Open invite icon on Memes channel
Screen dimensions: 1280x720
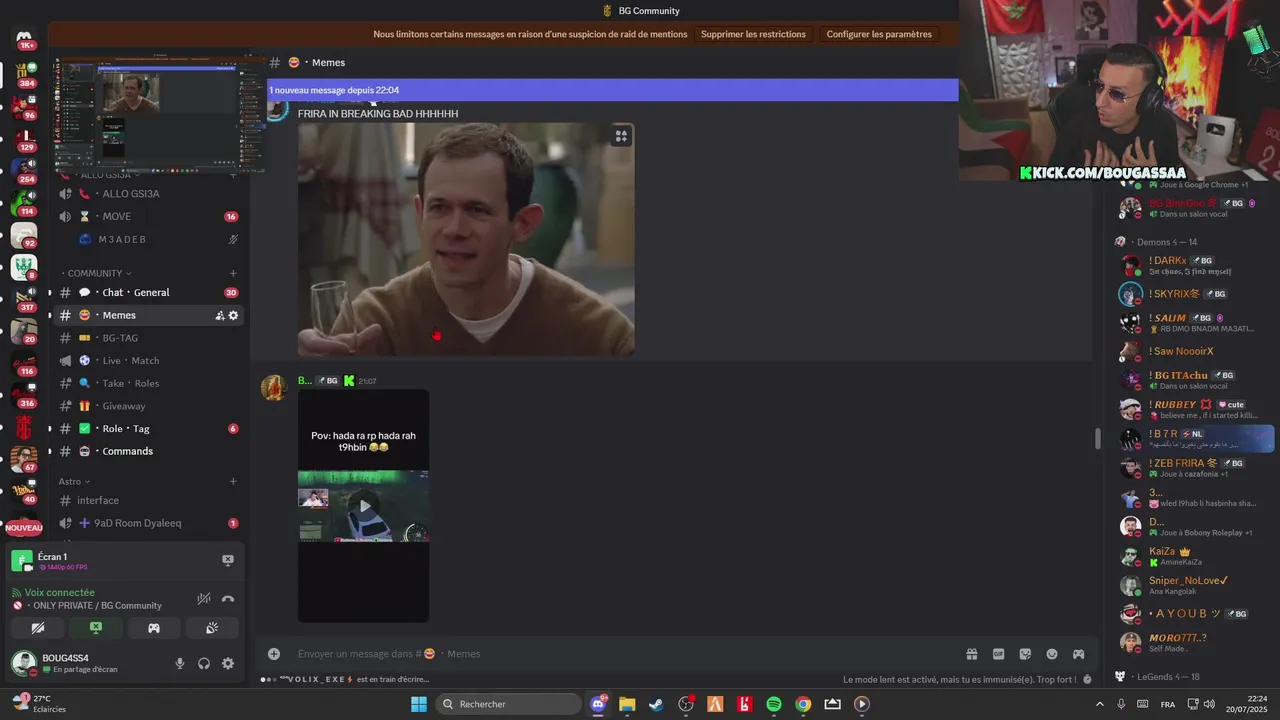click(220, 315)
